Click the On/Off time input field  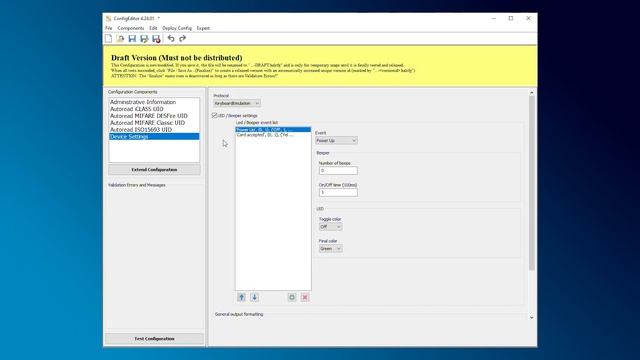coord(338,192)
